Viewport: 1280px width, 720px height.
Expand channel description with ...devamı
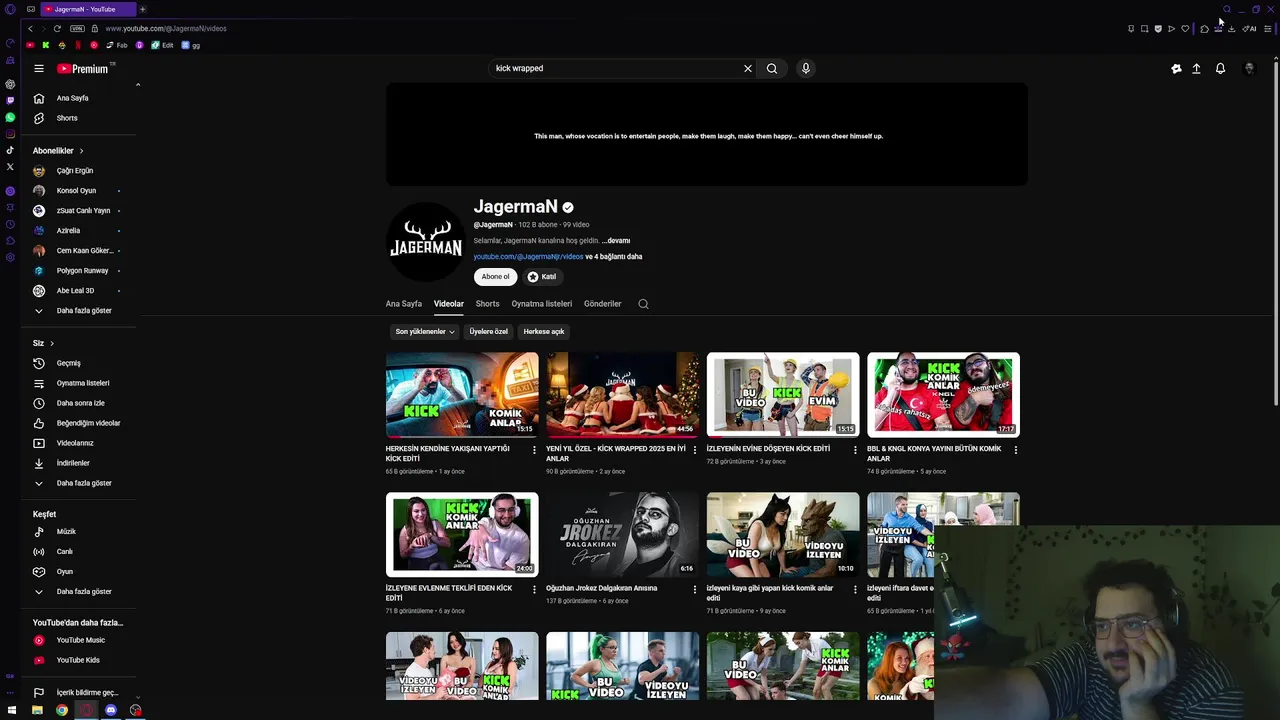tap(616, 241)
